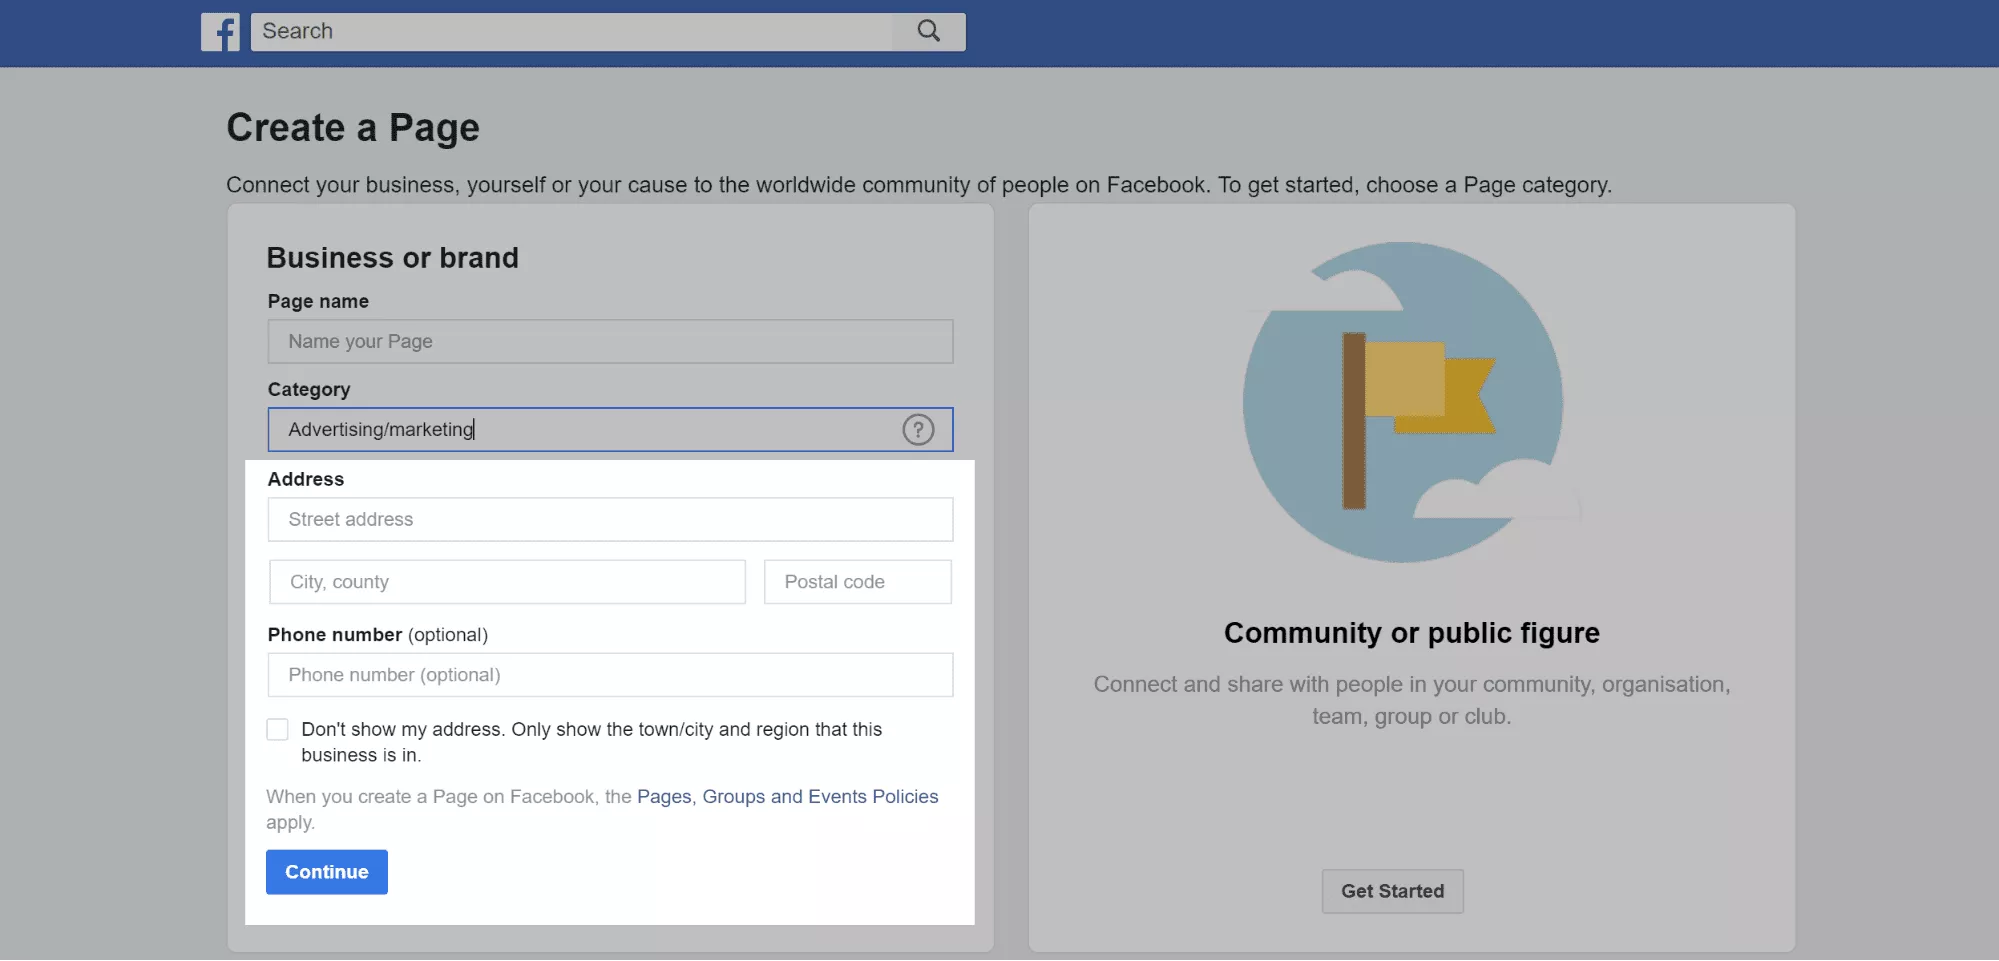Click the Don't show my address text
This screenshot has height=961, width=1999.
click(592, 743)
